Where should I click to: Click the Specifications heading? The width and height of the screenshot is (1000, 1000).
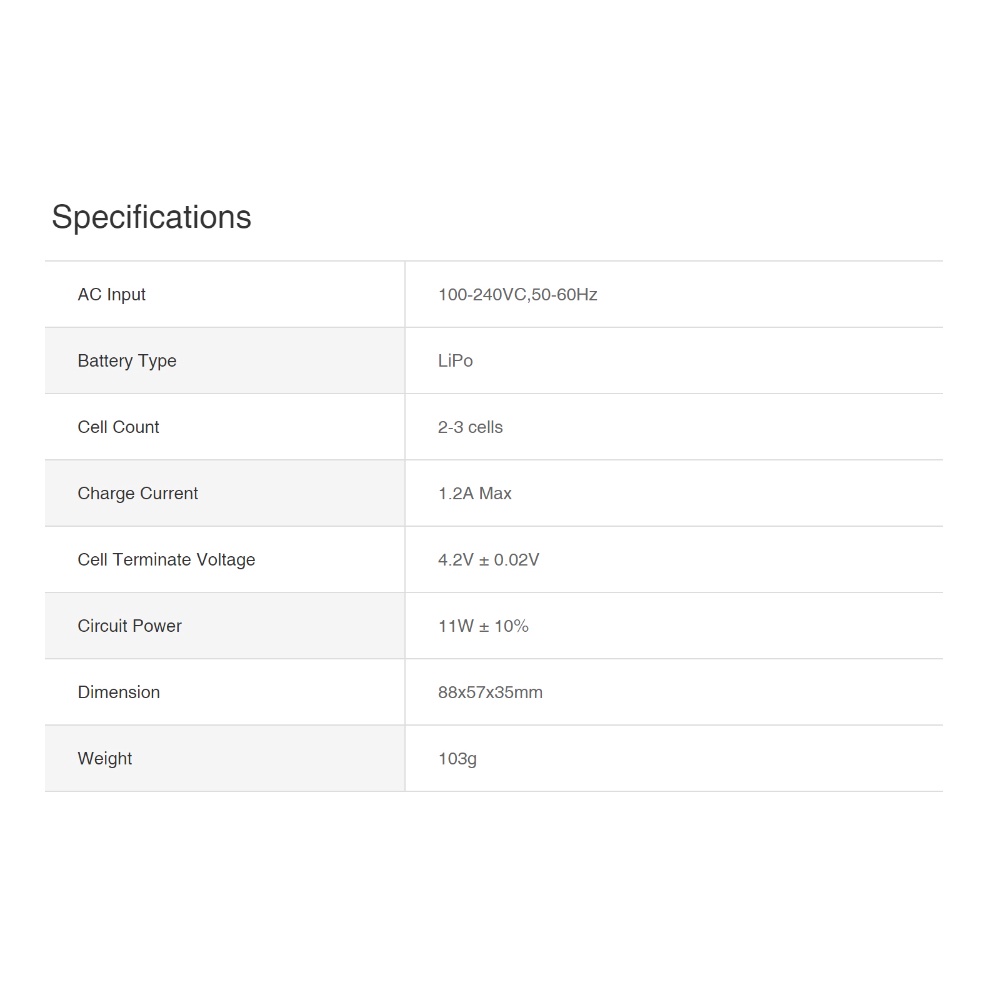click(x=151, y=217)
